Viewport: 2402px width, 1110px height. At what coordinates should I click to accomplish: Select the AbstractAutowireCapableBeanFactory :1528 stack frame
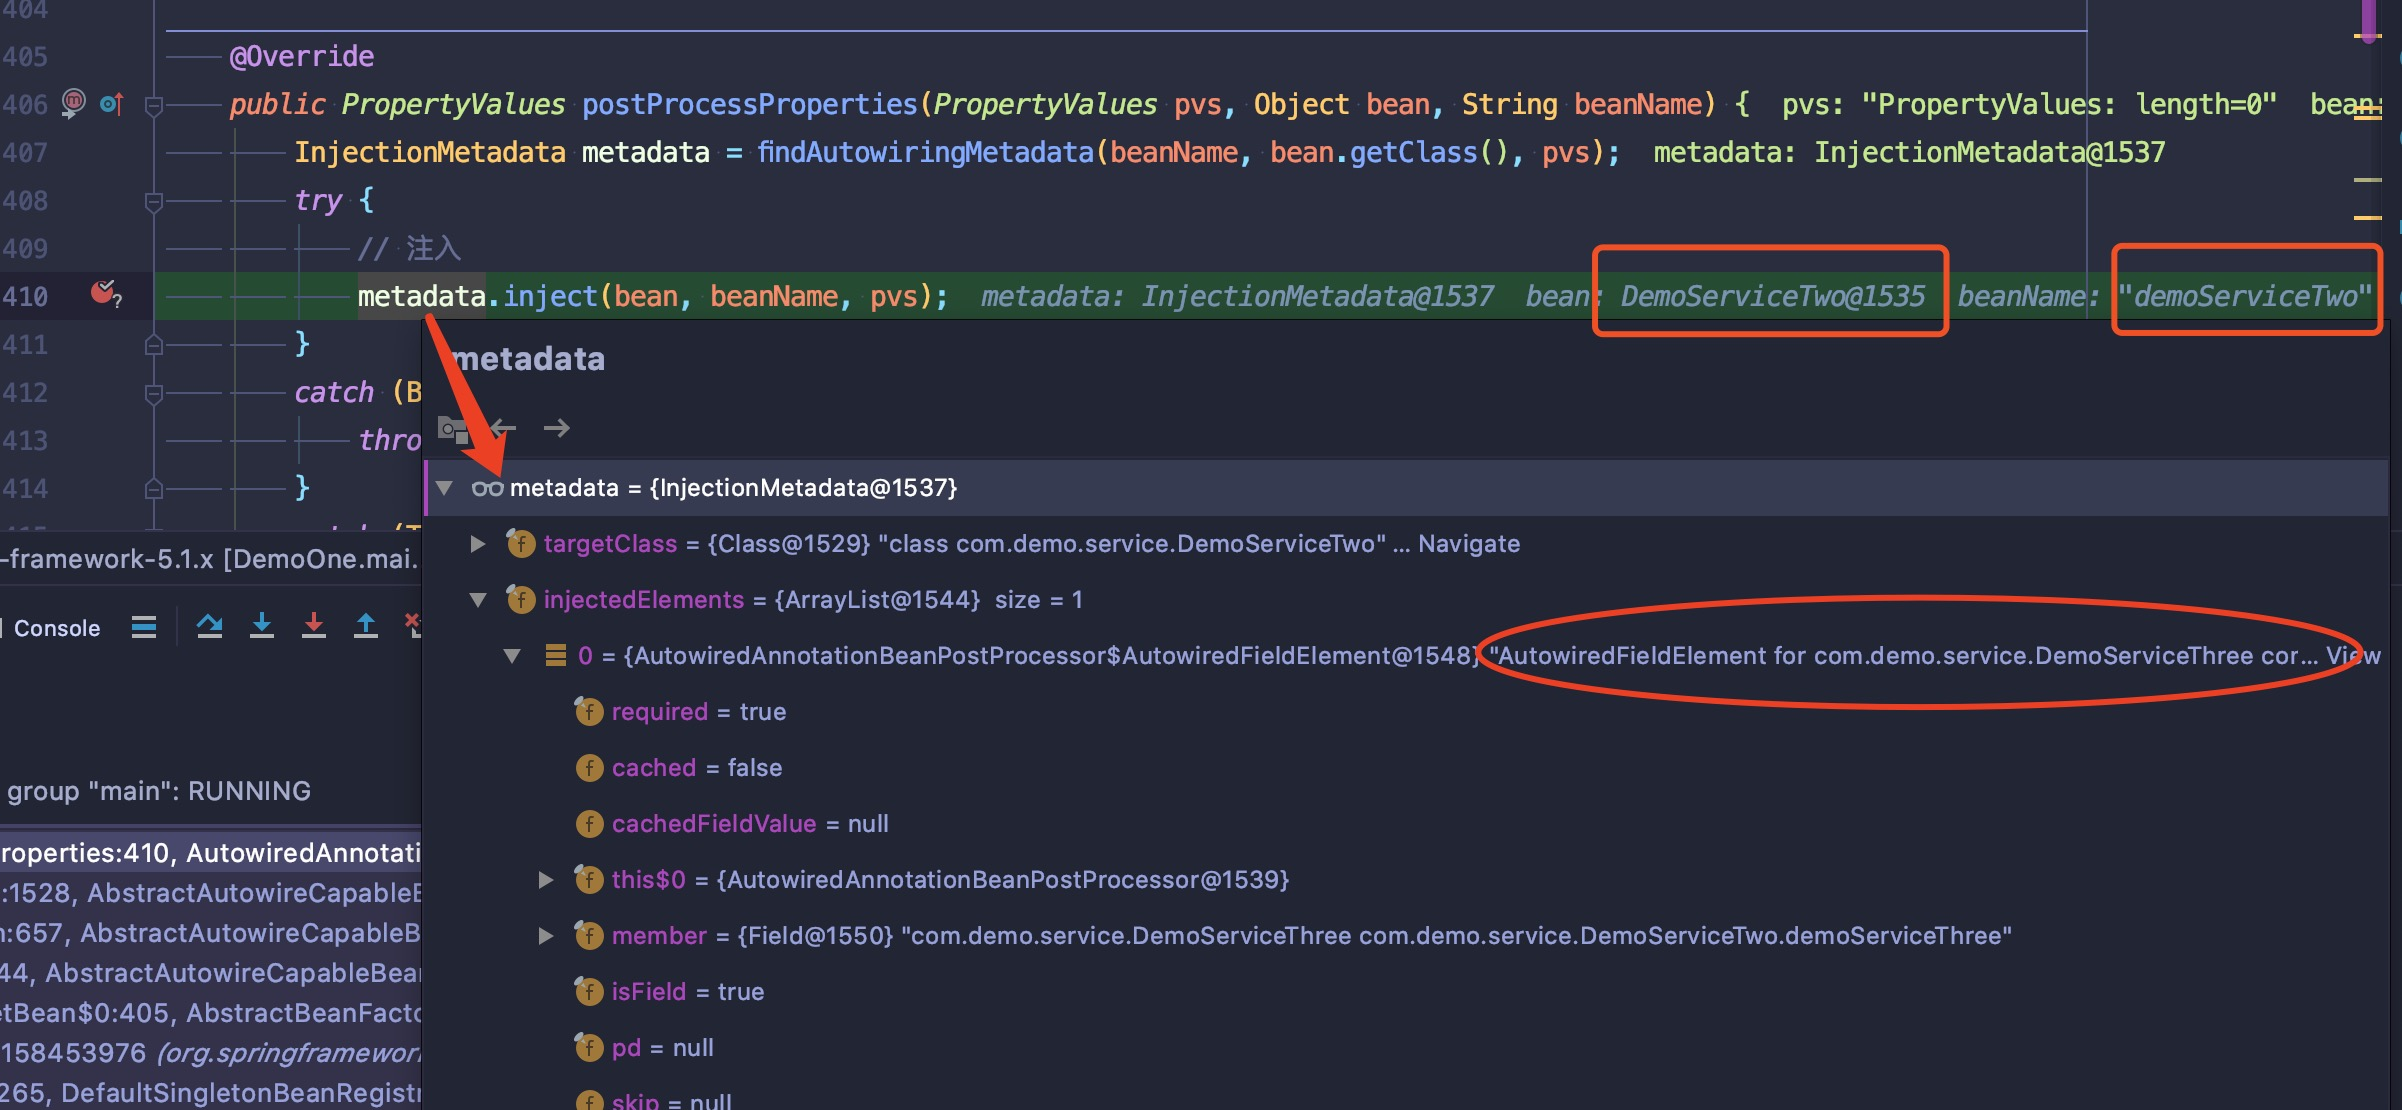[210, 893]
